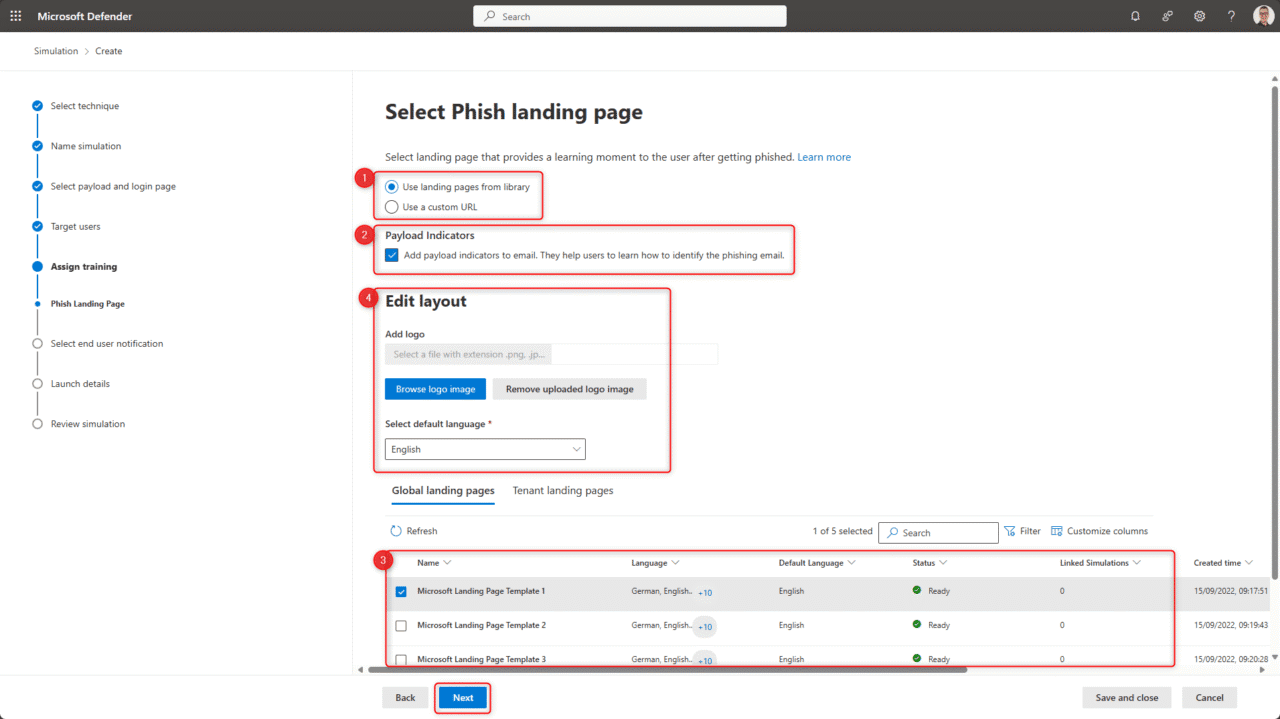Switch to the Tenant landing pages tab
This screenshot has height=719, width=1280.
click(562, 490)
